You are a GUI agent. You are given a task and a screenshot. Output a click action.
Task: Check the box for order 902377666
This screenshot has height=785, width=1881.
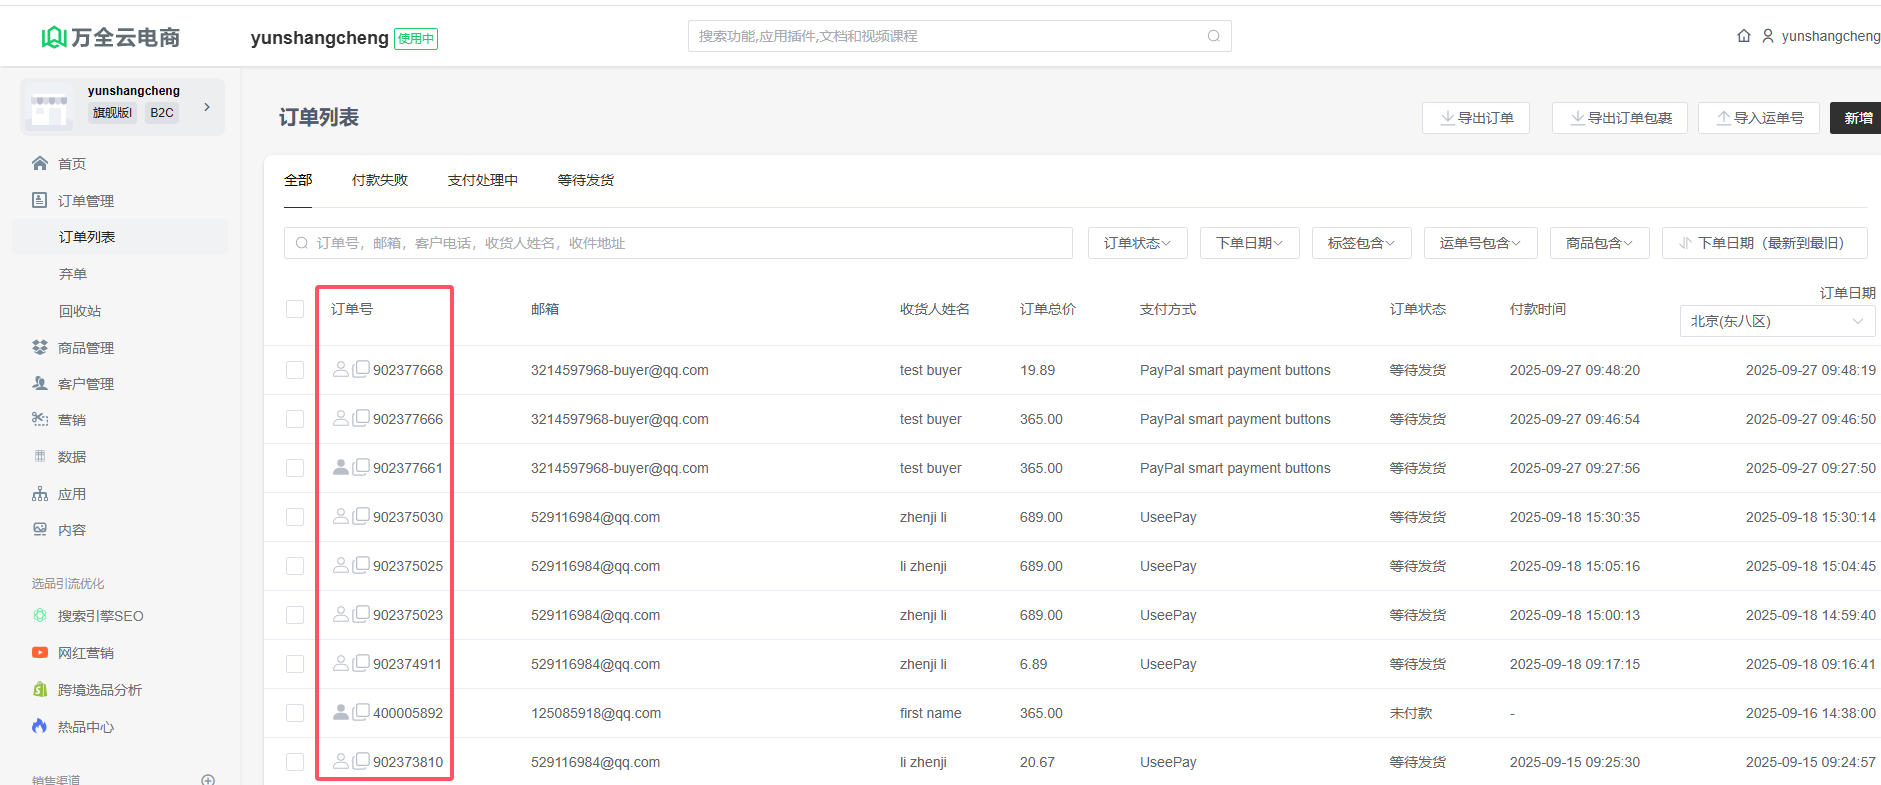pyautogui.click(x=295, y=419)
